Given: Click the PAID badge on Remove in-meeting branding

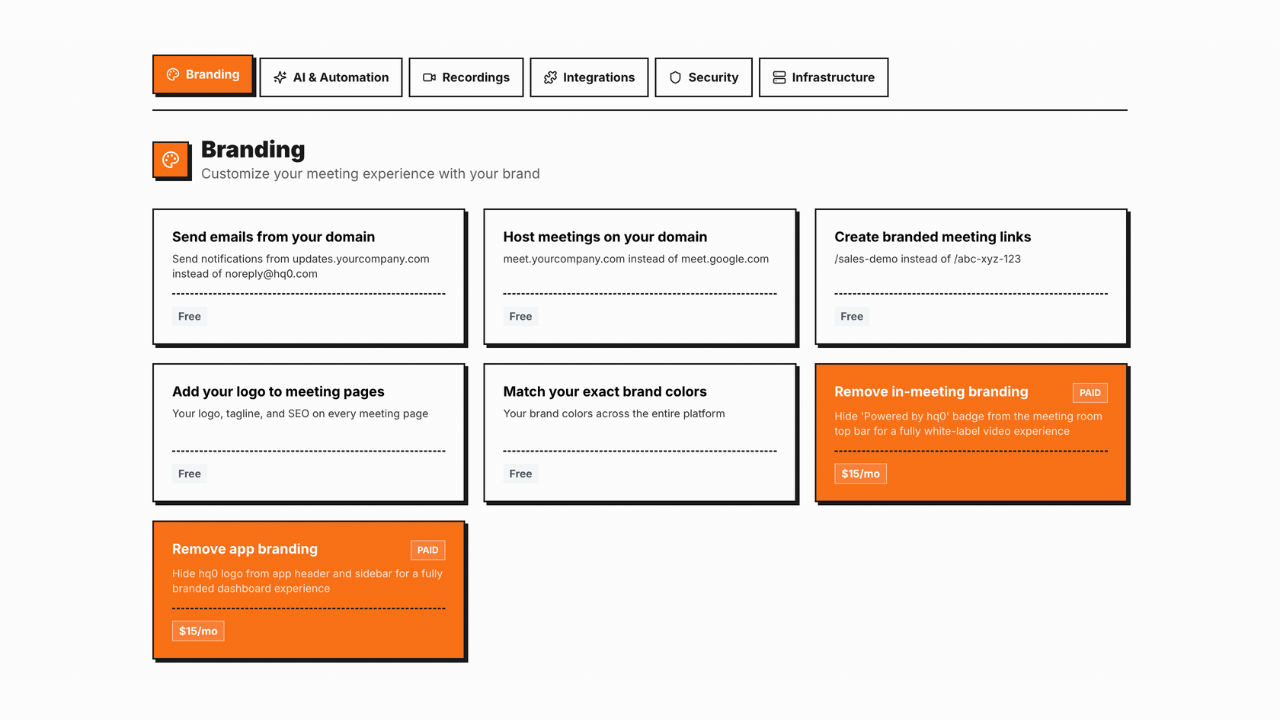Looking at the screenshot, I should pyautogui.click(x=1089, y=393).
